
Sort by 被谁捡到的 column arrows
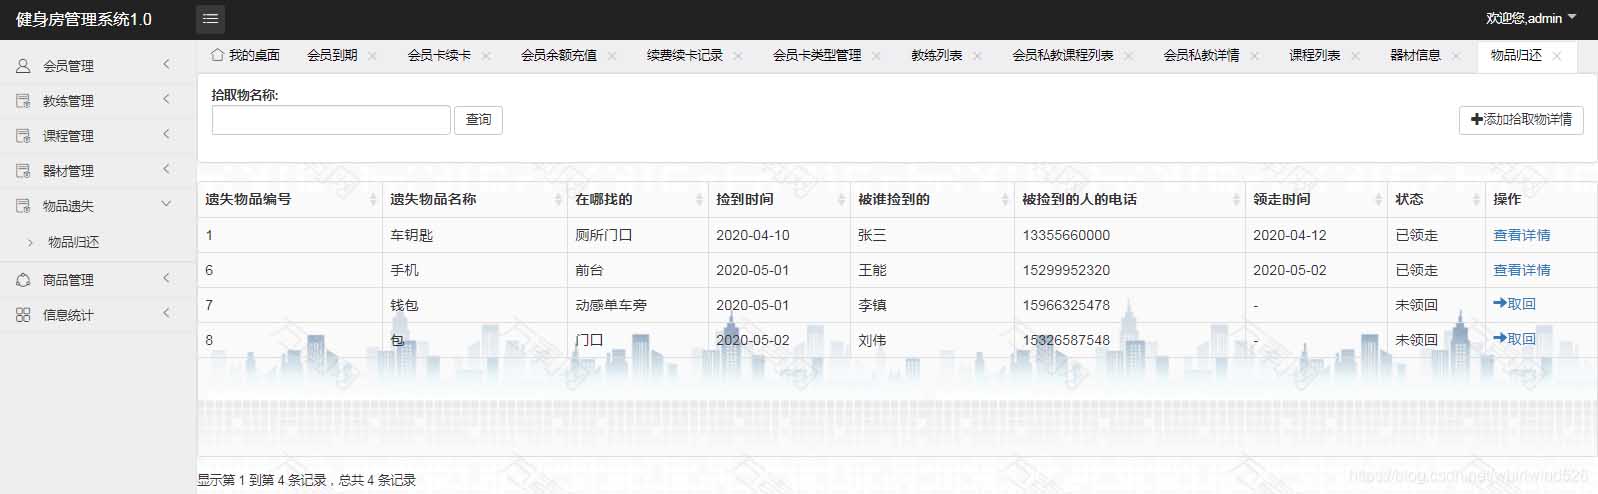(1005, 200)
